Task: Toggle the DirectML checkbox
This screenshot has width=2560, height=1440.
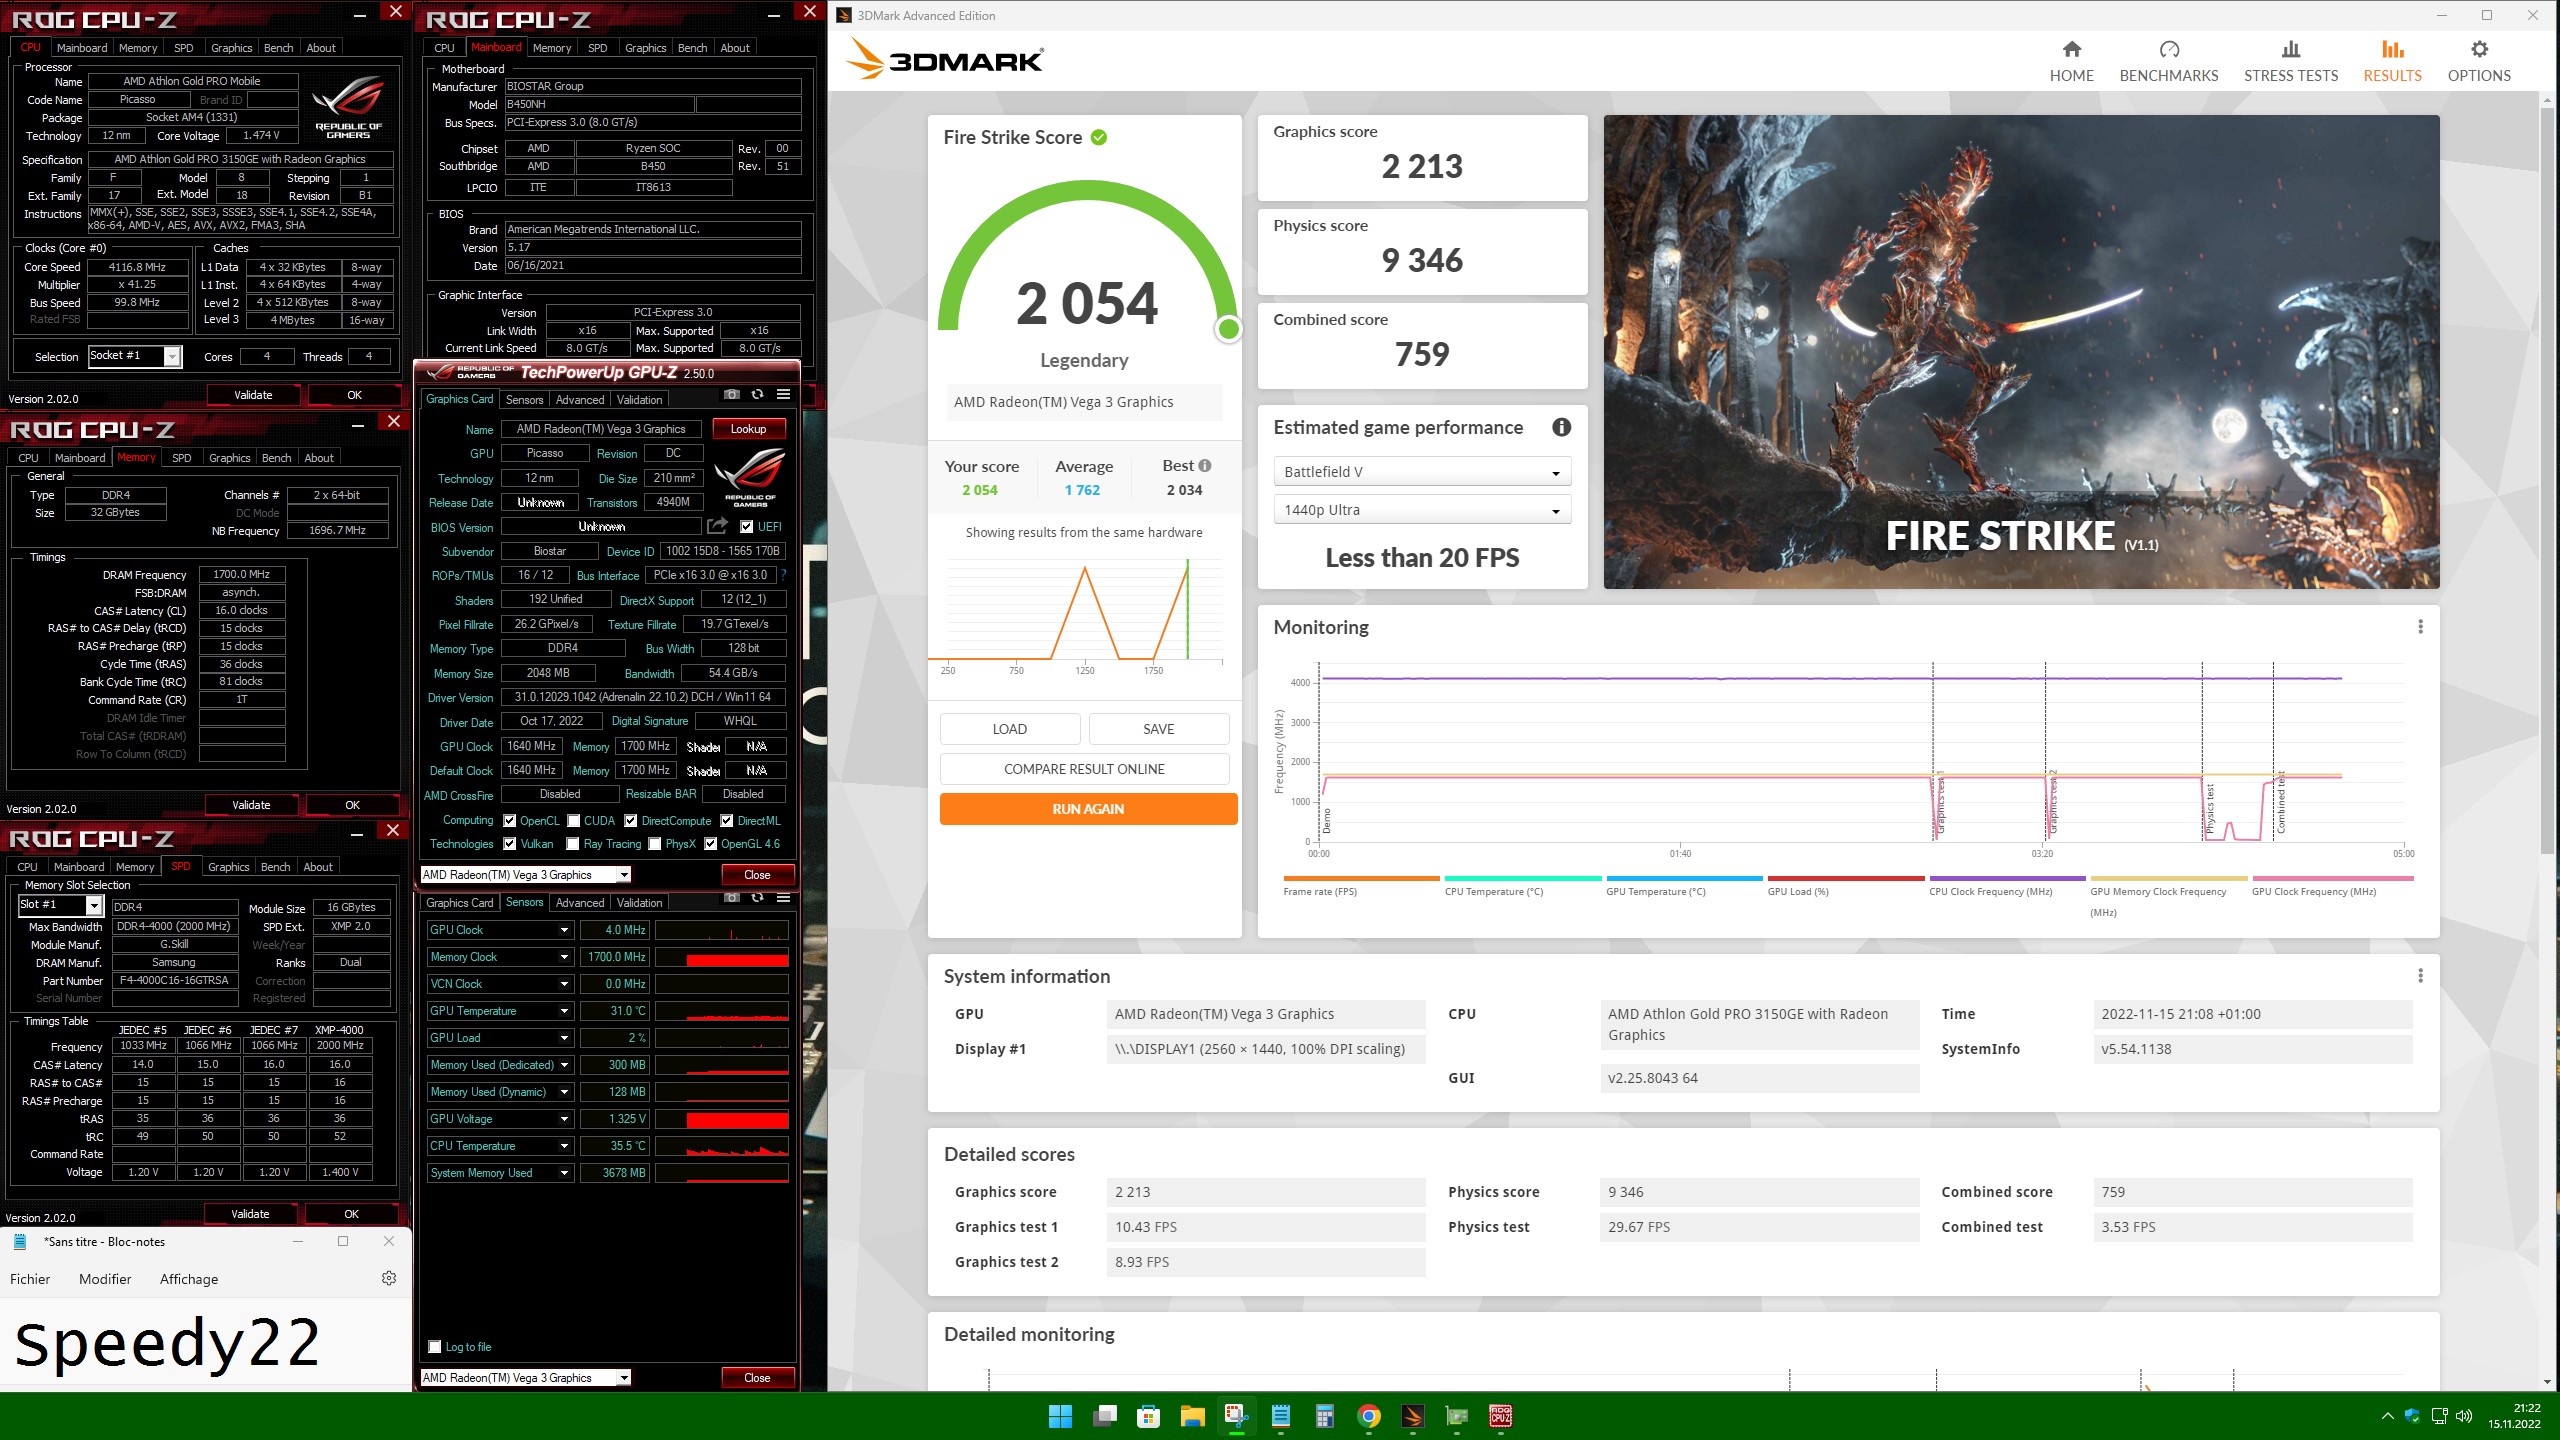Action: pos(727,821)
